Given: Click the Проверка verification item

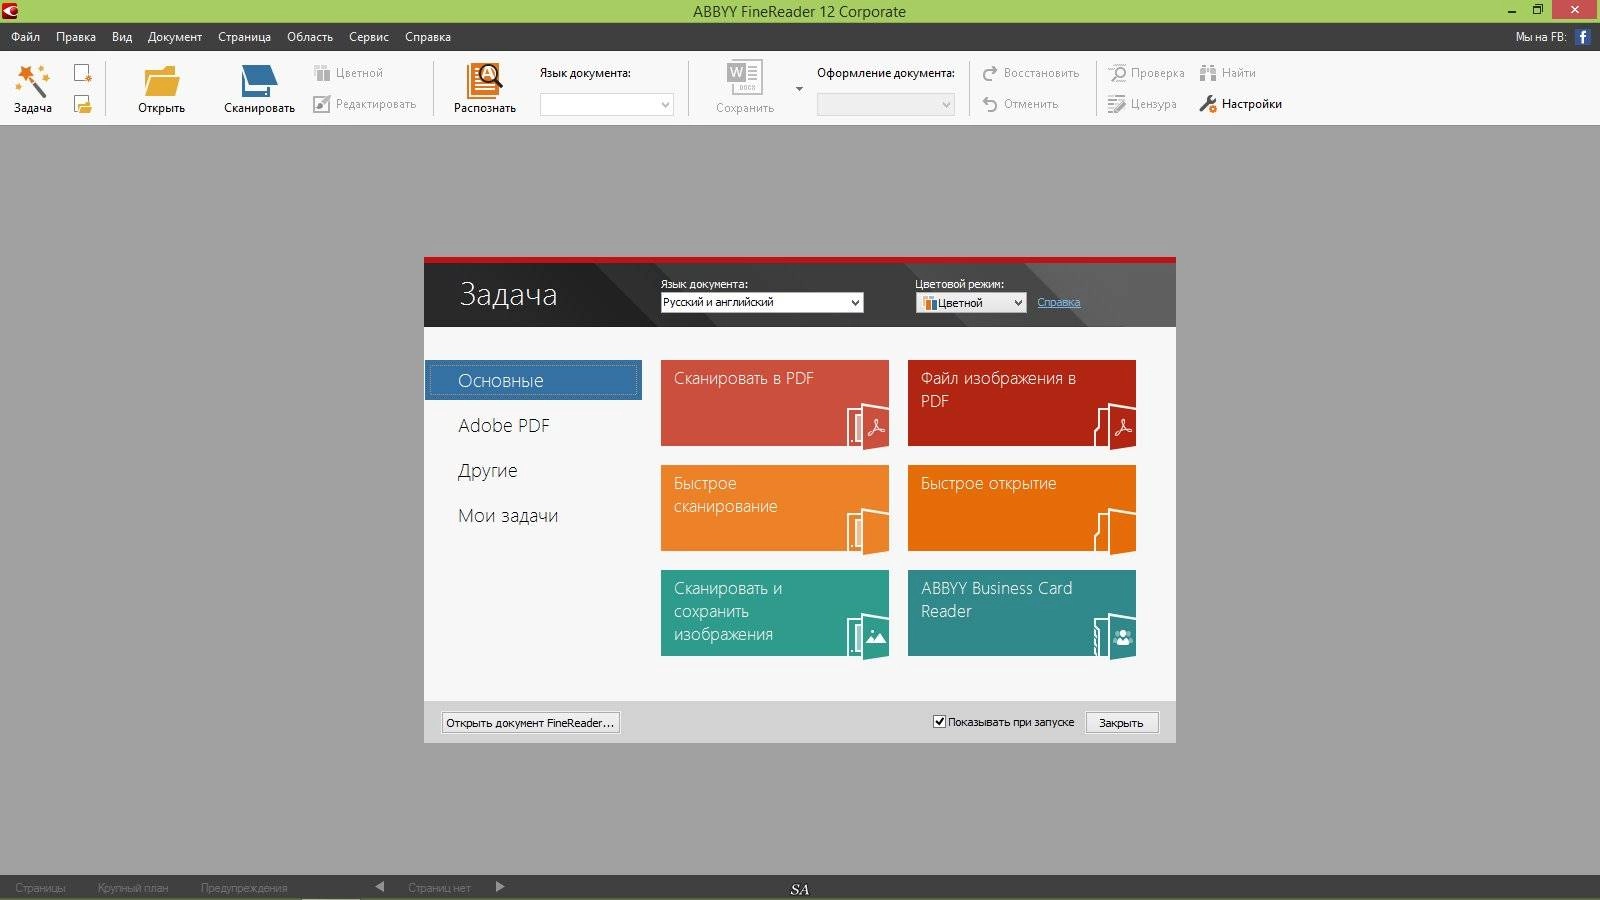Looking at the screenshot, I should point(1146,73).
